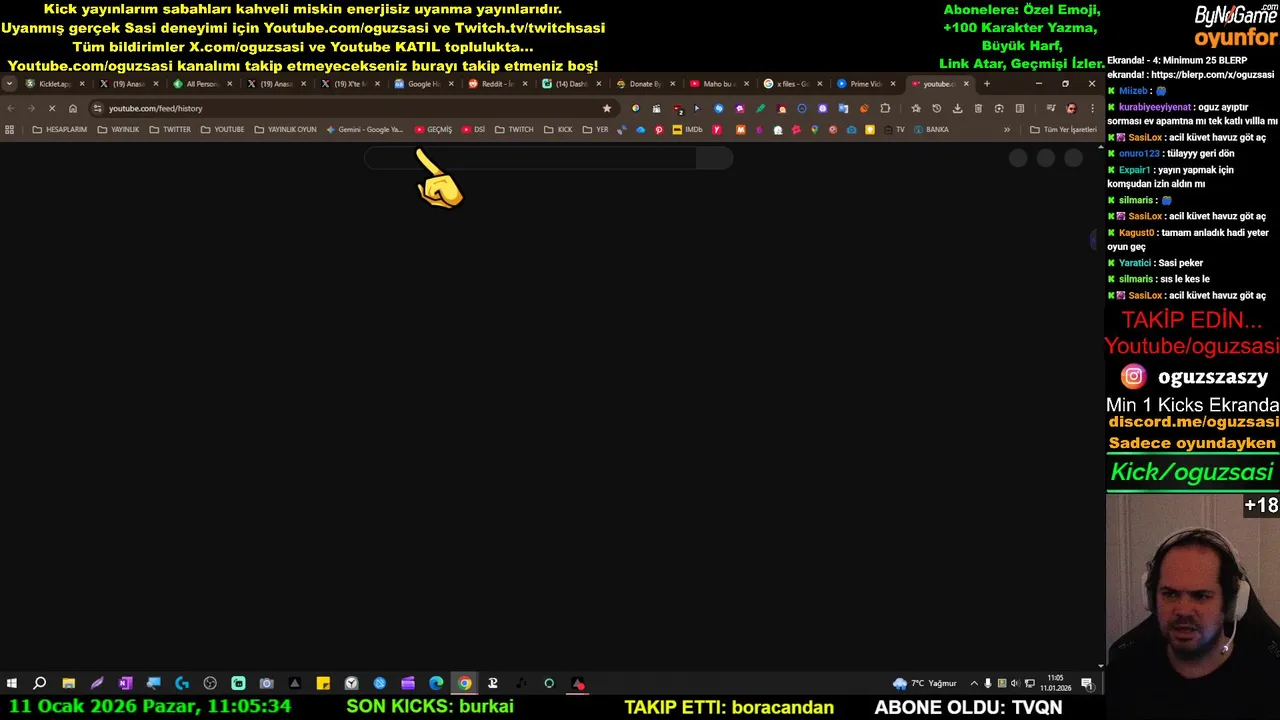Viewport: 1280px width, 720px height.
Task: Expand HESAPLARIM bookmark folder
Action: (x=59, y=129)
